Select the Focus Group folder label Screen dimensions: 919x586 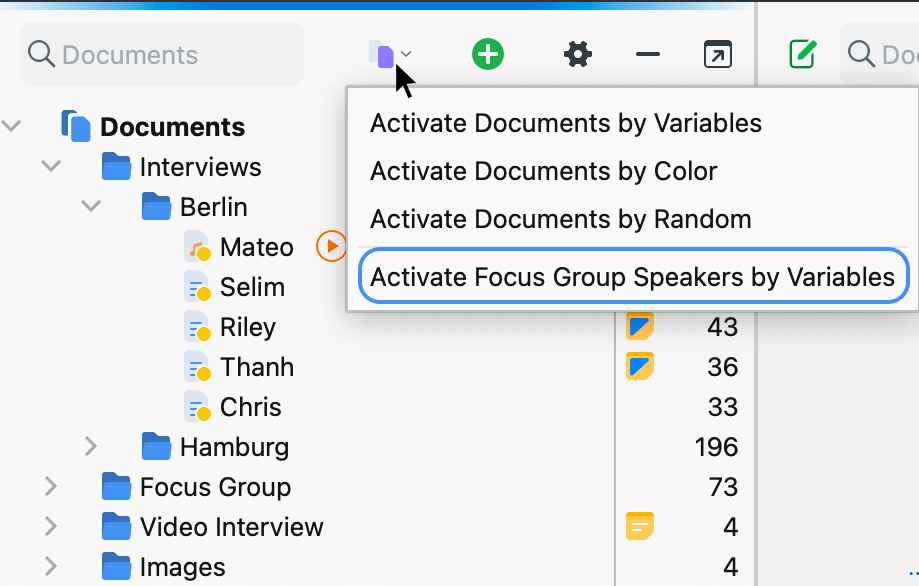pyautogui.click(x=215, y=487)
